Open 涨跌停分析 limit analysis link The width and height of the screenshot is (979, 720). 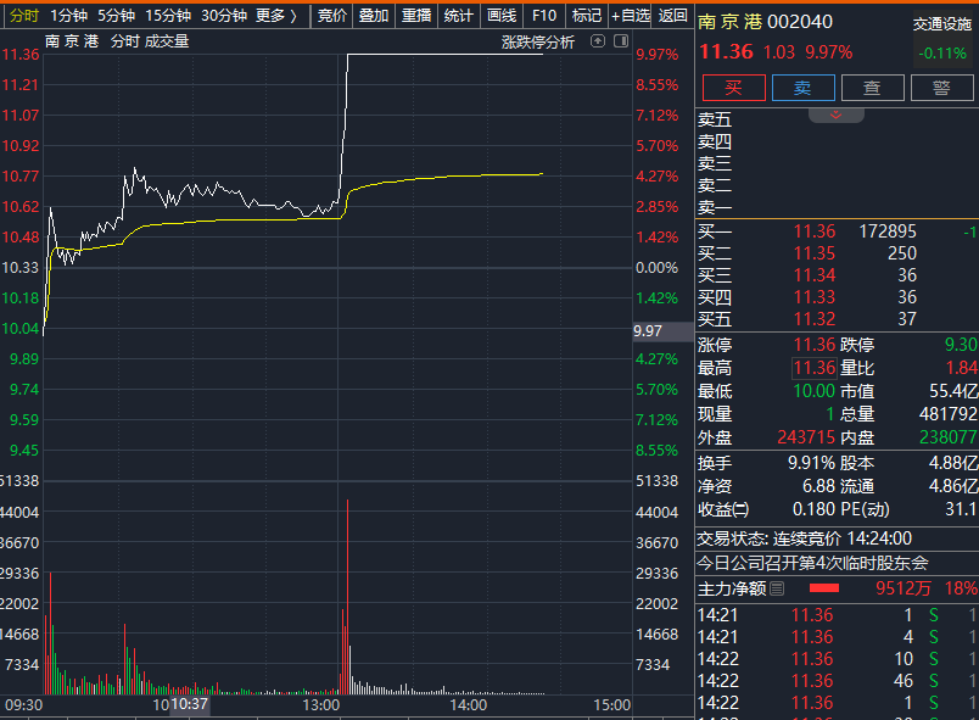pyautogui.click(x=538, y=42)
